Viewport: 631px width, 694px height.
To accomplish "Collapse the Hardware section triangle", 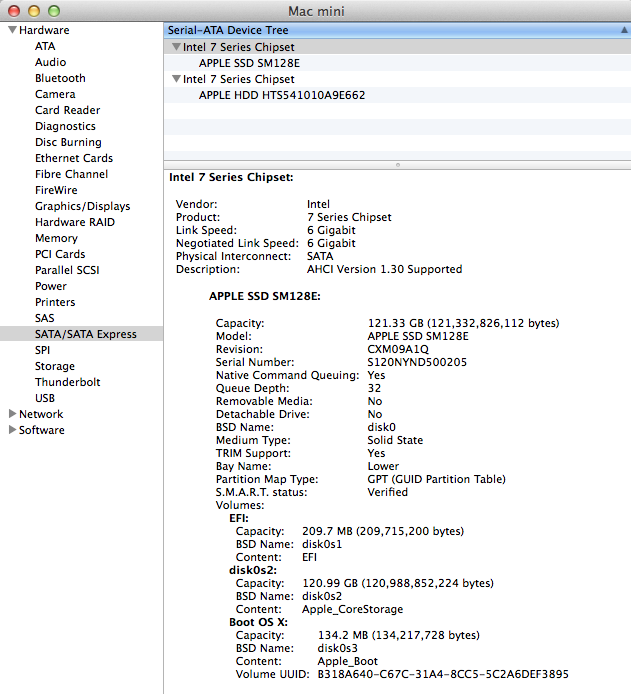I will [12, 30].
